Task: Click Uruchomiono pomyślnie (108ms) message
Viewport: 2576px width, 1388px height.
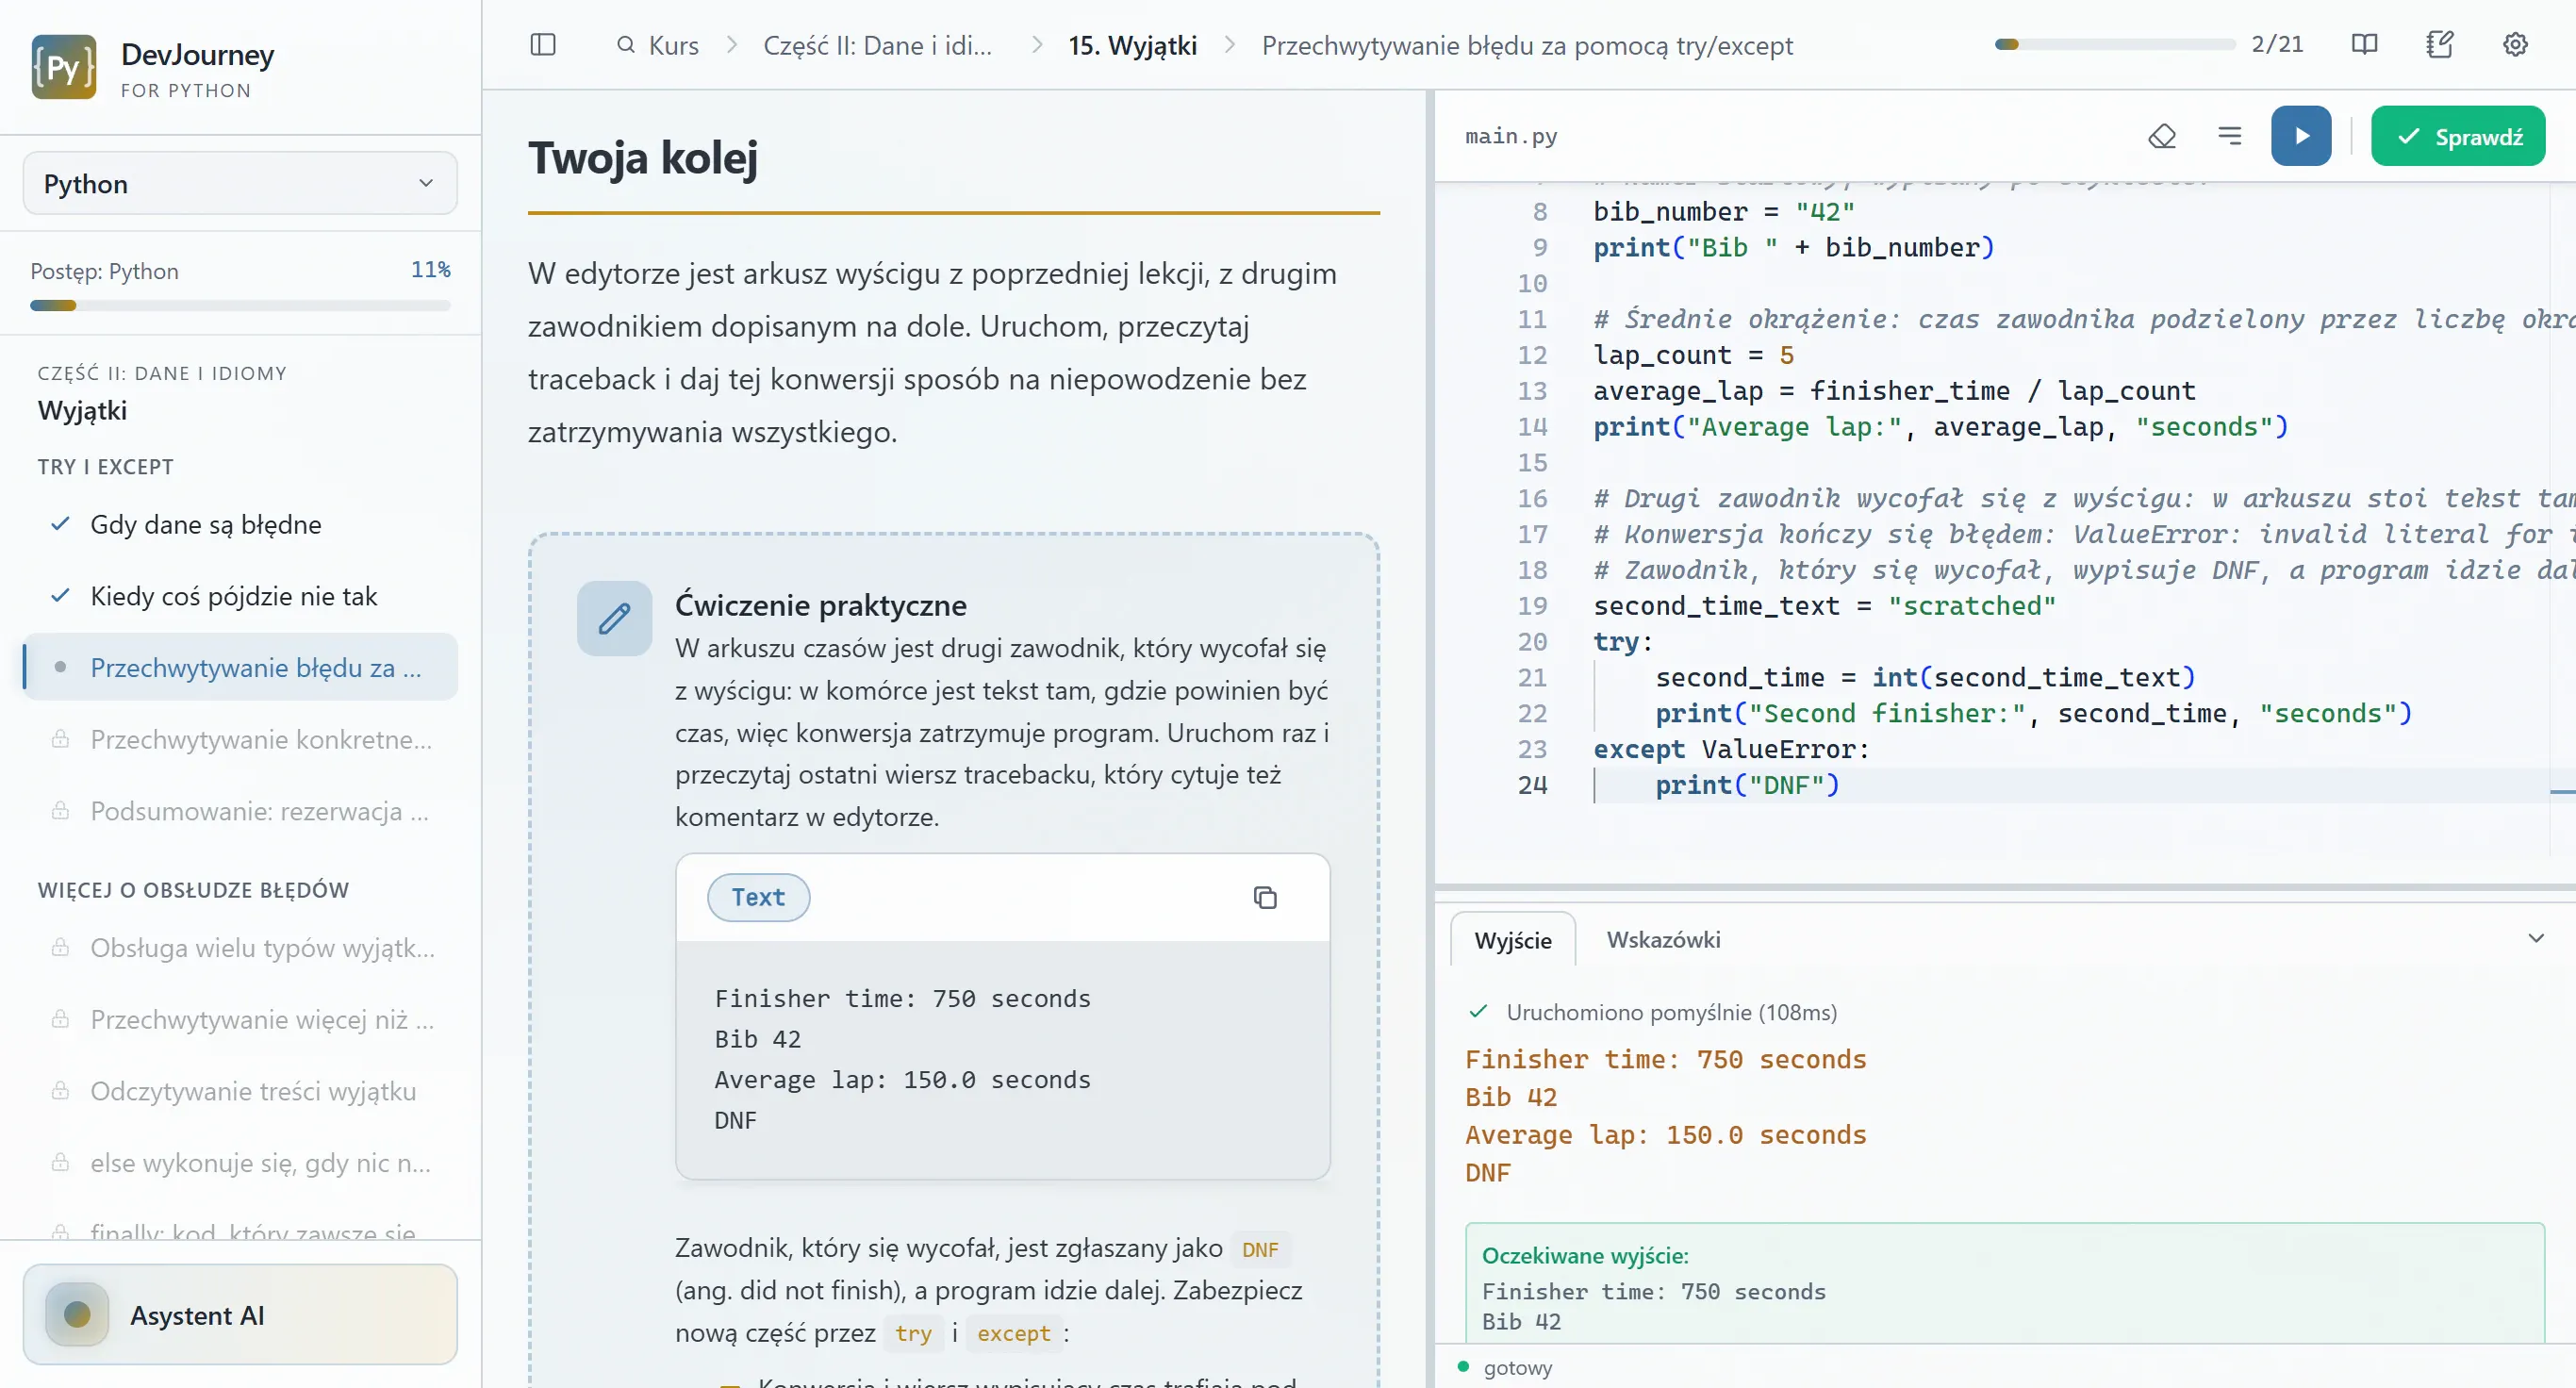Action: click(x=1671, y=1012)
